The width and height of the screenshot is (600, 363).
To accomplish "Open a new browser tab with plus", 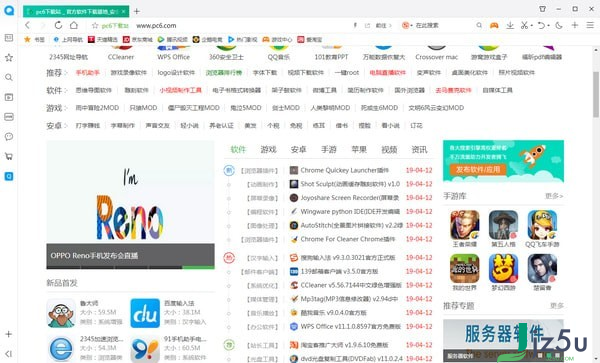I will 137,11.
